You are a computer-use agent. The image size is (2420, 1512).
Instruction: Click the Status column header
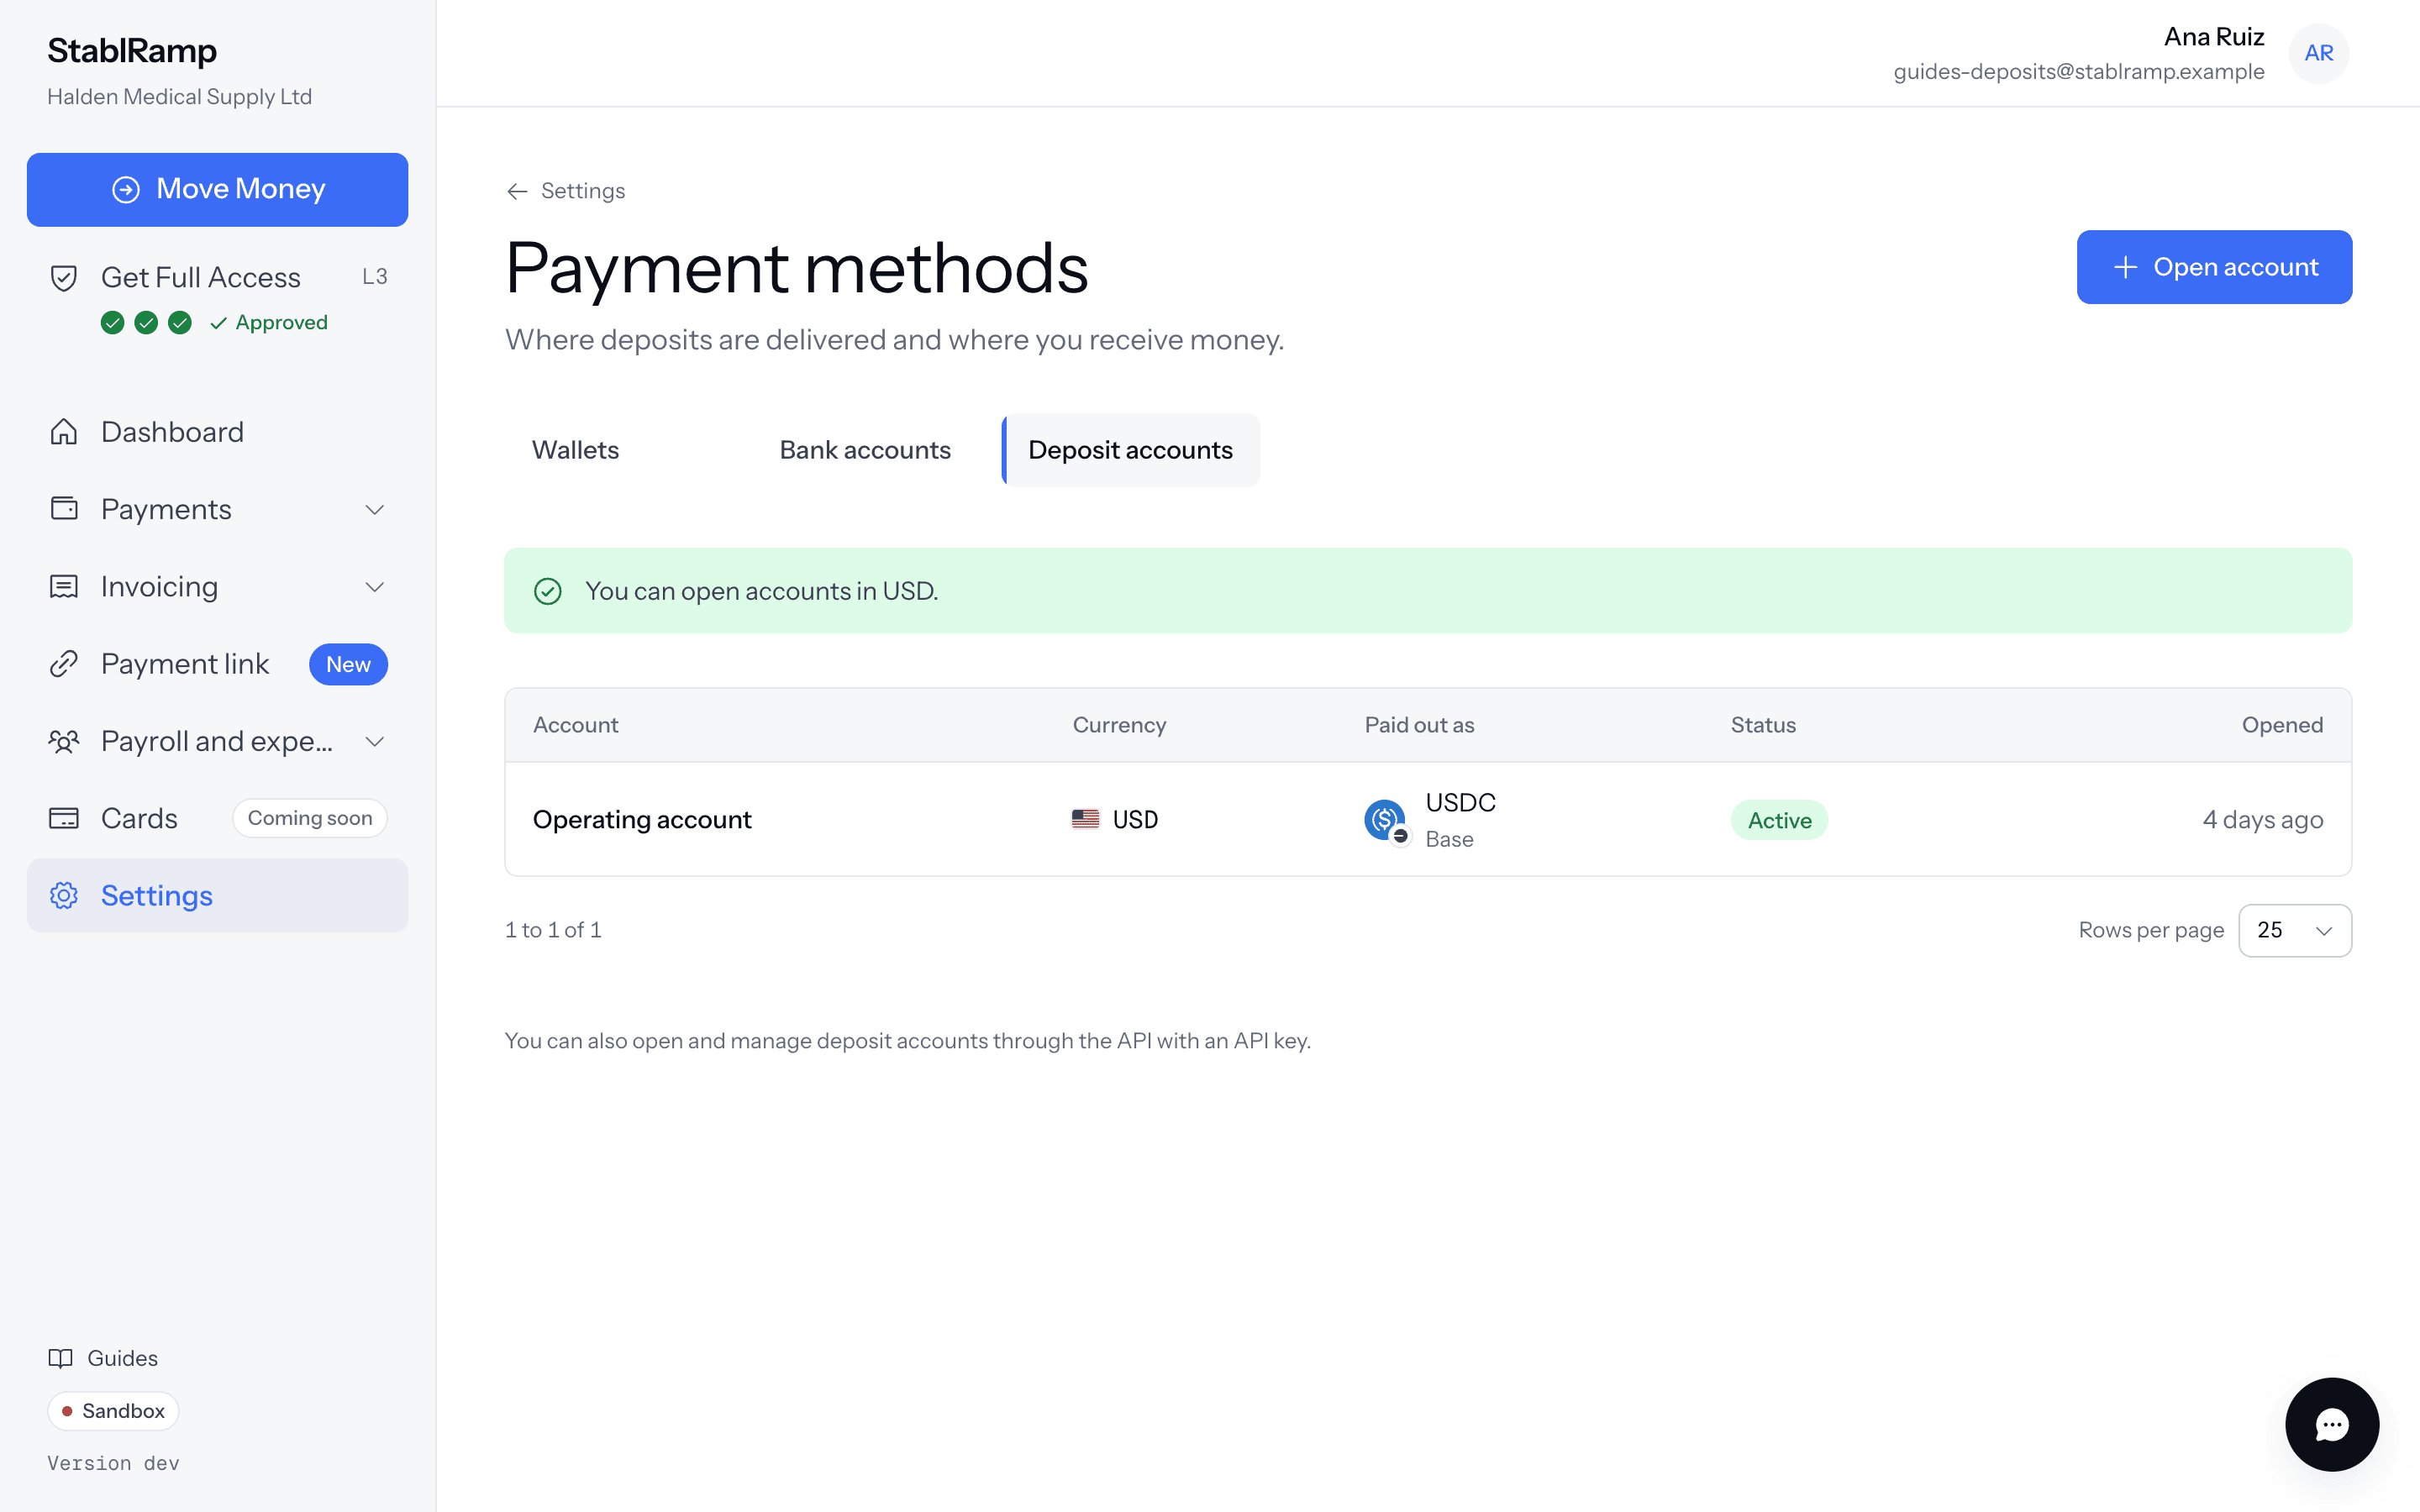pos(1763,725)
